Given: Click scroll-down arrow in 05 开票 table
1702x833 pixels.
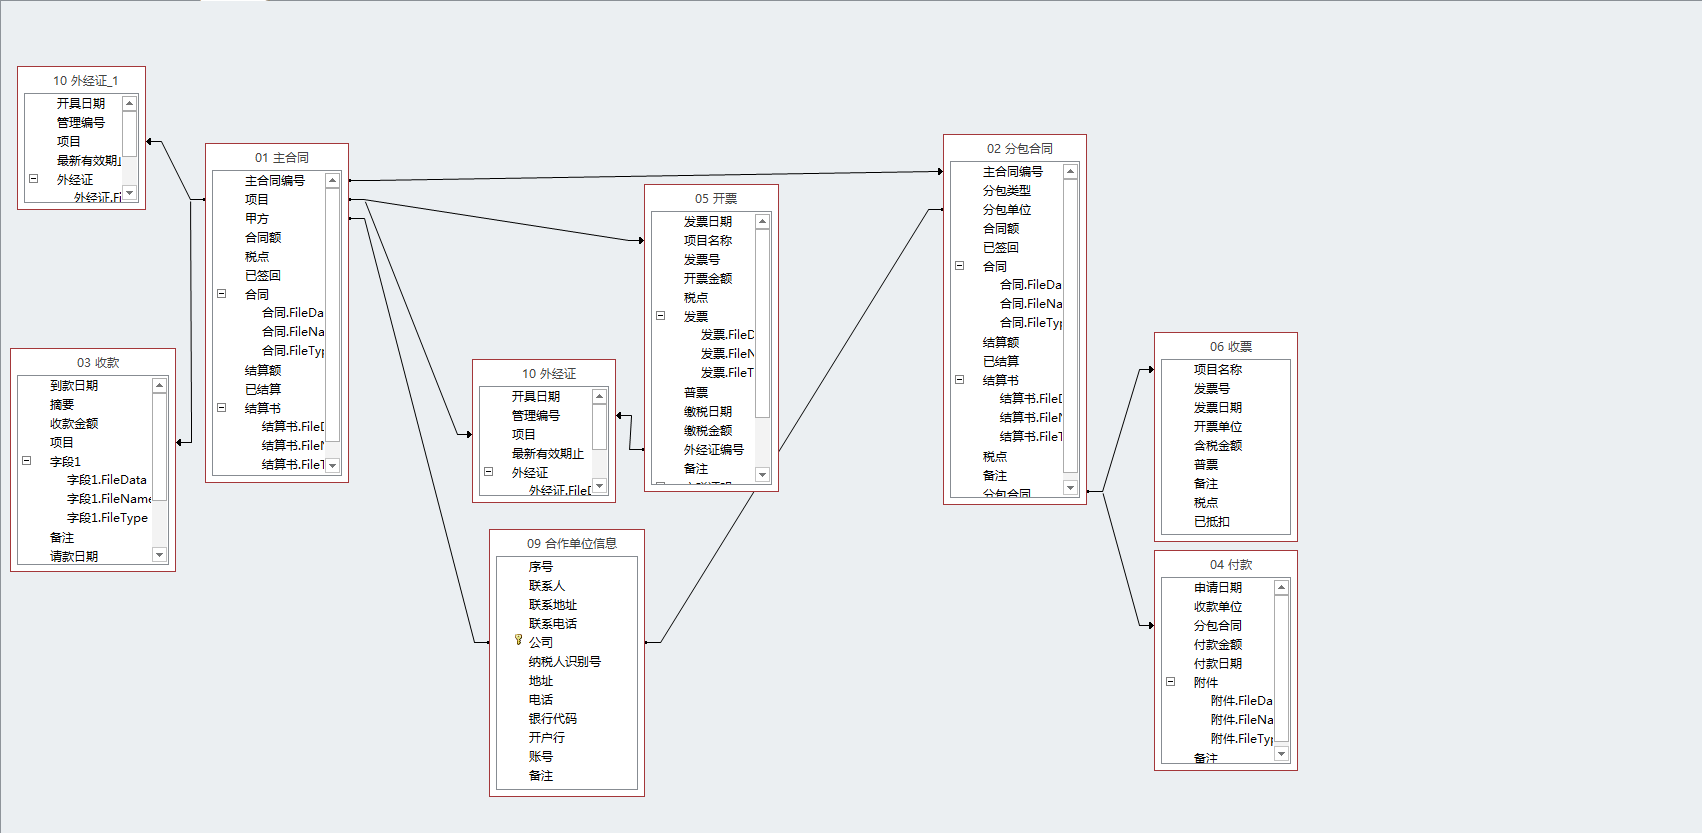Looking at the screenshot, I should click(762, 475).
